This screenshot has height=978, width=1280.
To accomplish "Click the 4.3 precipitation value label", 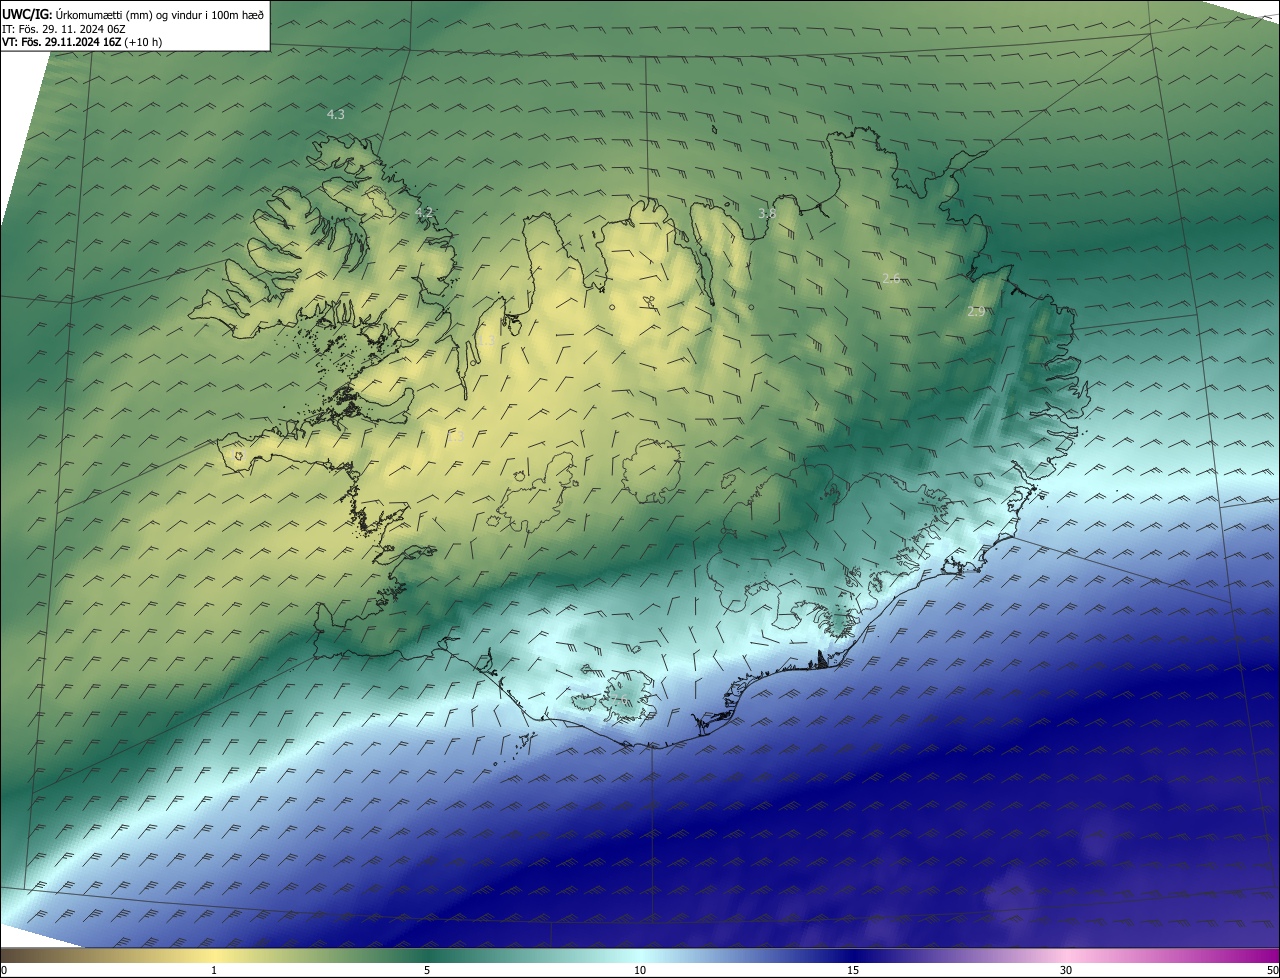I will (x=336, y=115).
